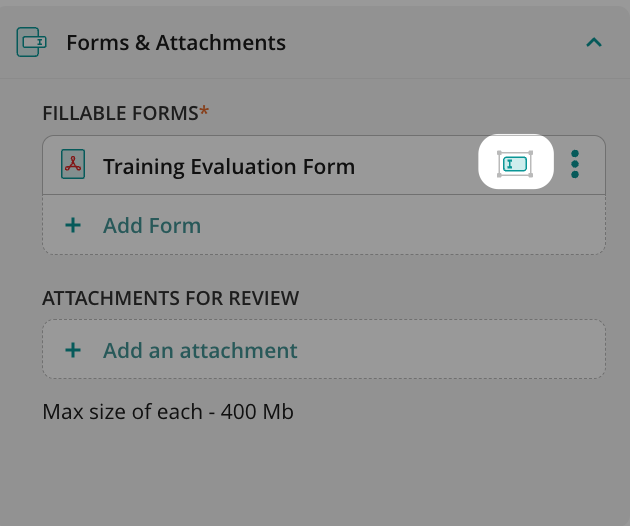Click empty area of the attachment drop zone
This screenshot has height=526, width=630.
[x=450, y=350]
